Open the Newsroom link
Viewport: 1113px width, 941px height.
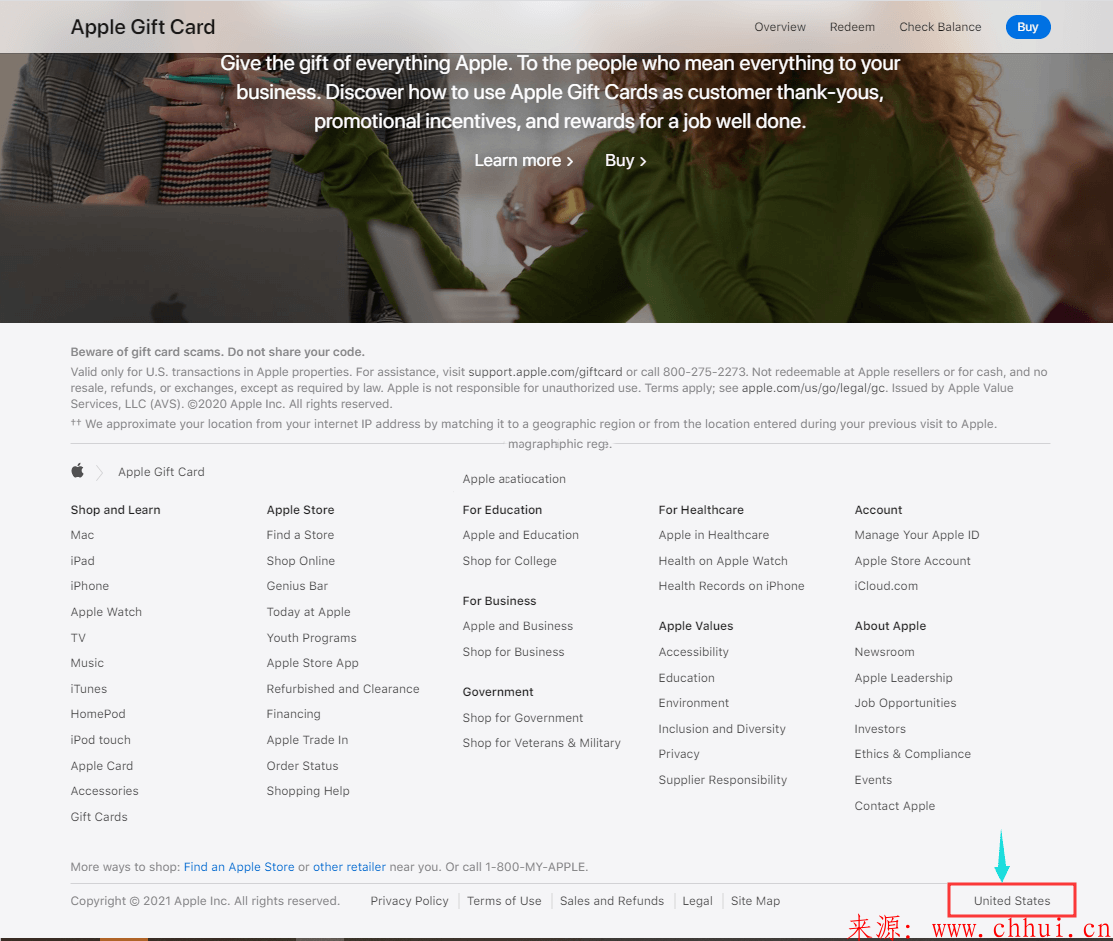[884, 651]
